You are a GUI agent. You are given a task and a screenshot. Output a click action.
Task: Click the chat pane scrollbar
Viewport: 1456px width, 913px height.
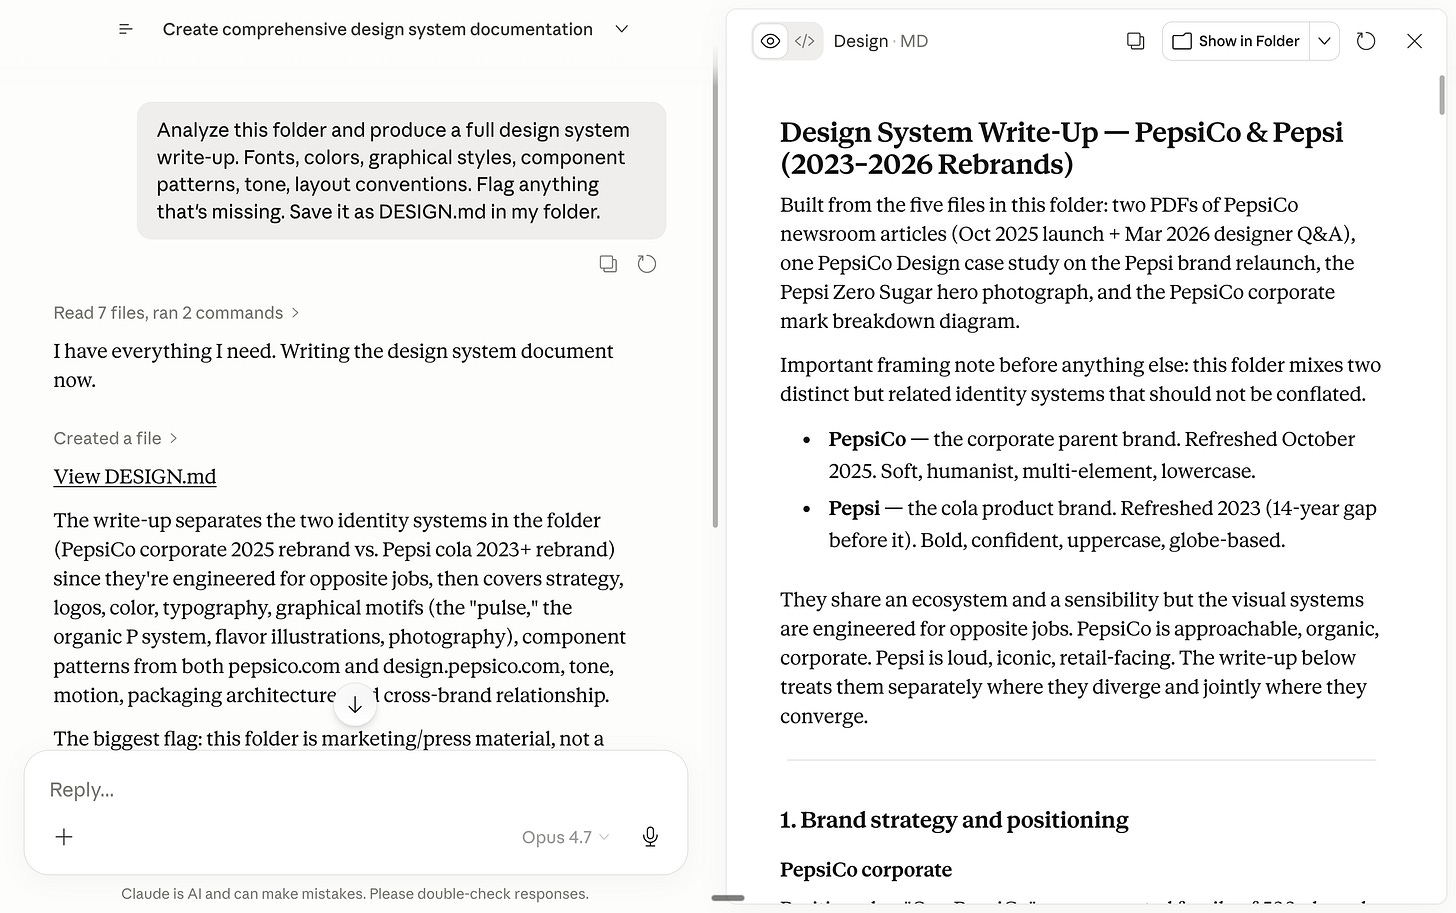715,290
